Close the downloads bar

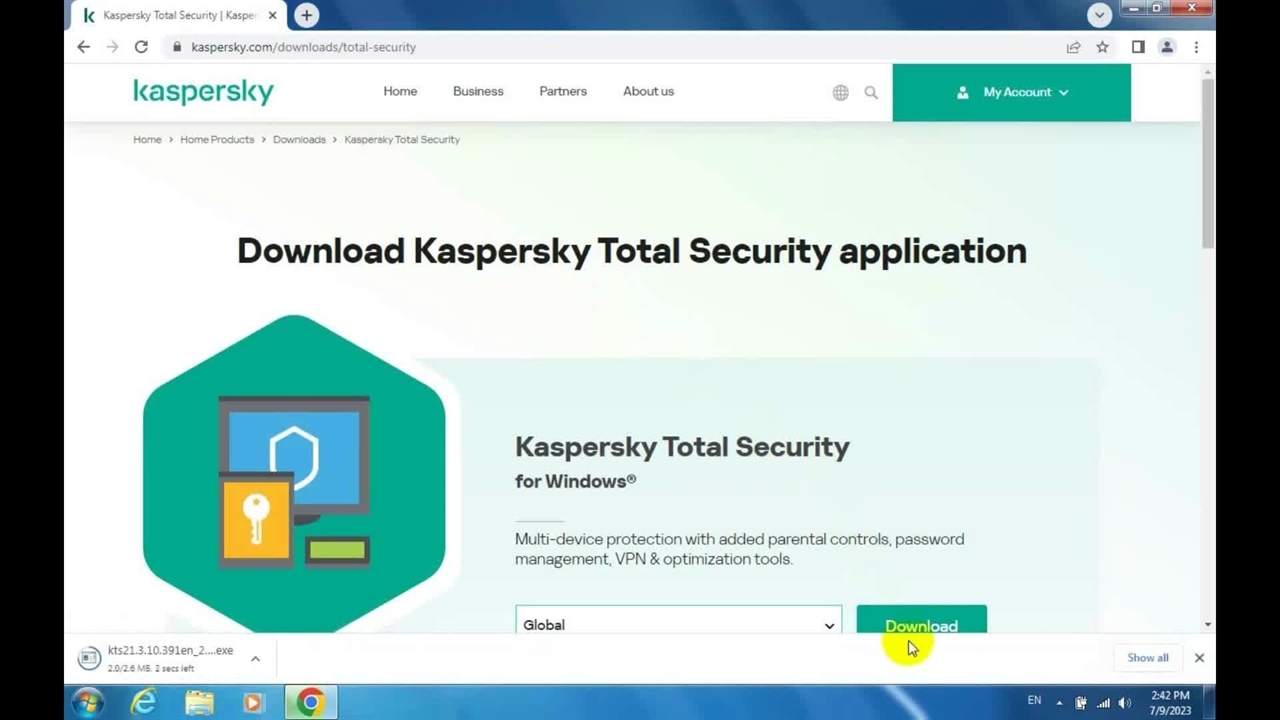point(1199,657)
